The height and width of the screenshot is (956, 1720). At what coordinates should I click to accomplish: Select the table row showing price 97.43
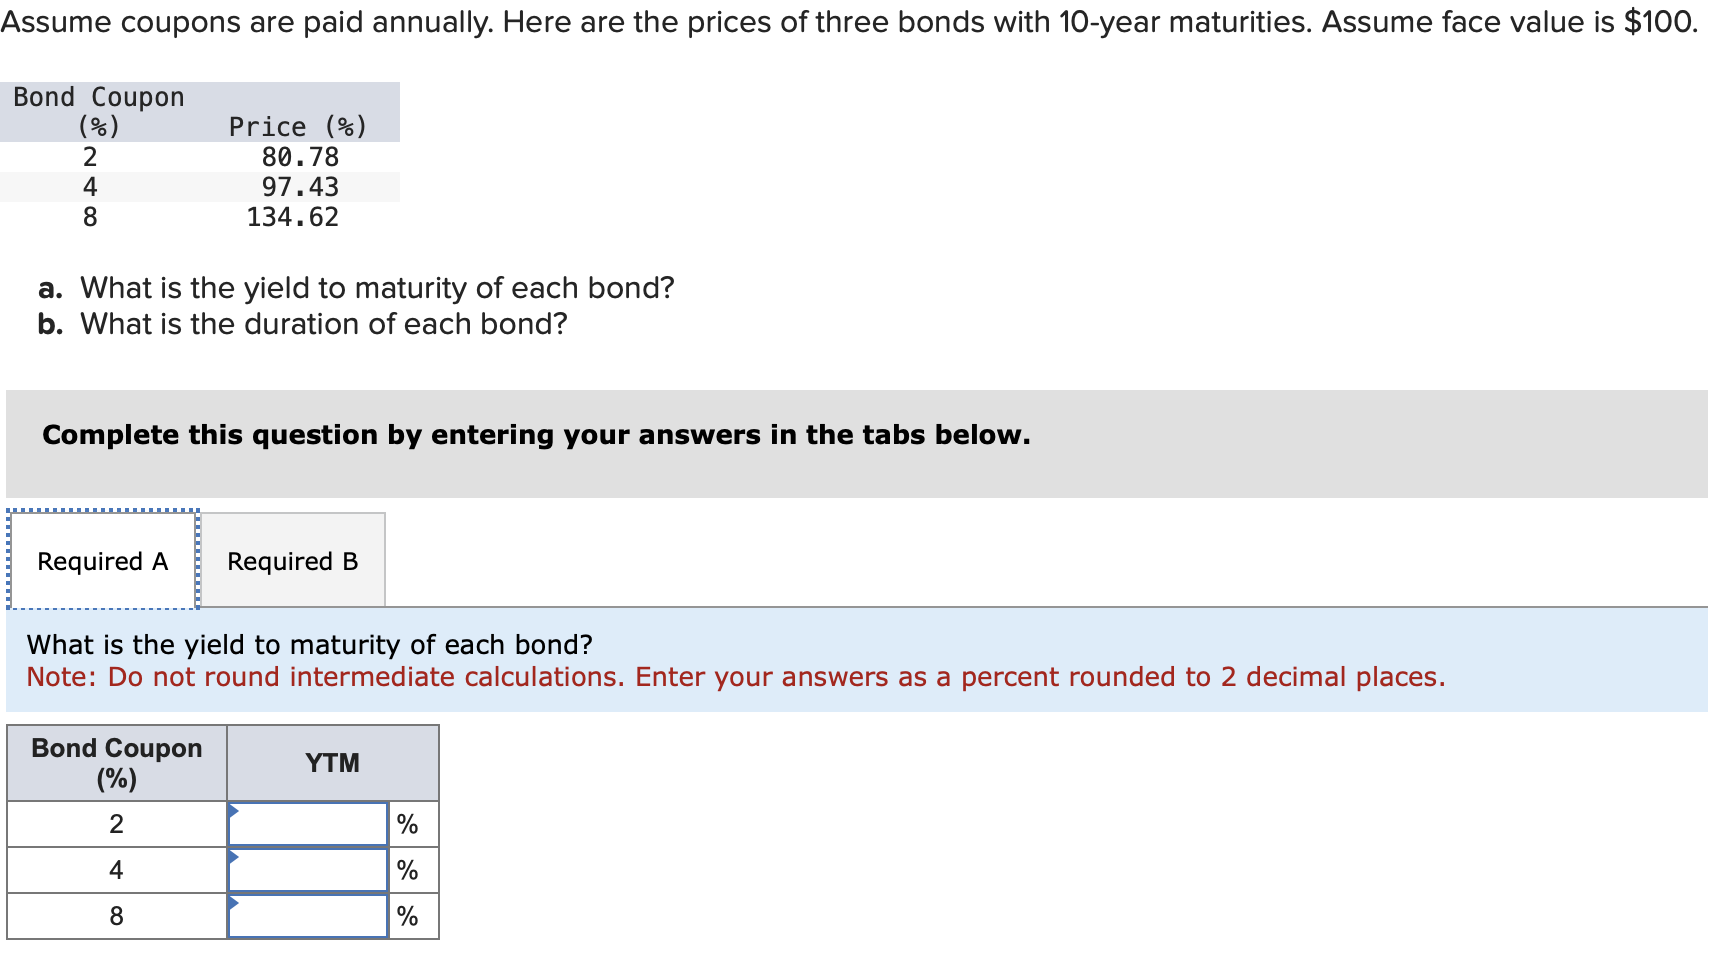click(200, 186)
